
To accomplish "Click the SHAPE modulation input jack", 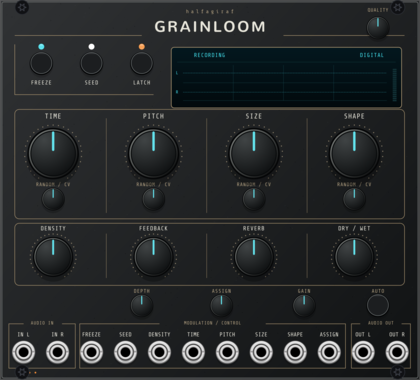I will pyautogui.click(x=295, y=352).
